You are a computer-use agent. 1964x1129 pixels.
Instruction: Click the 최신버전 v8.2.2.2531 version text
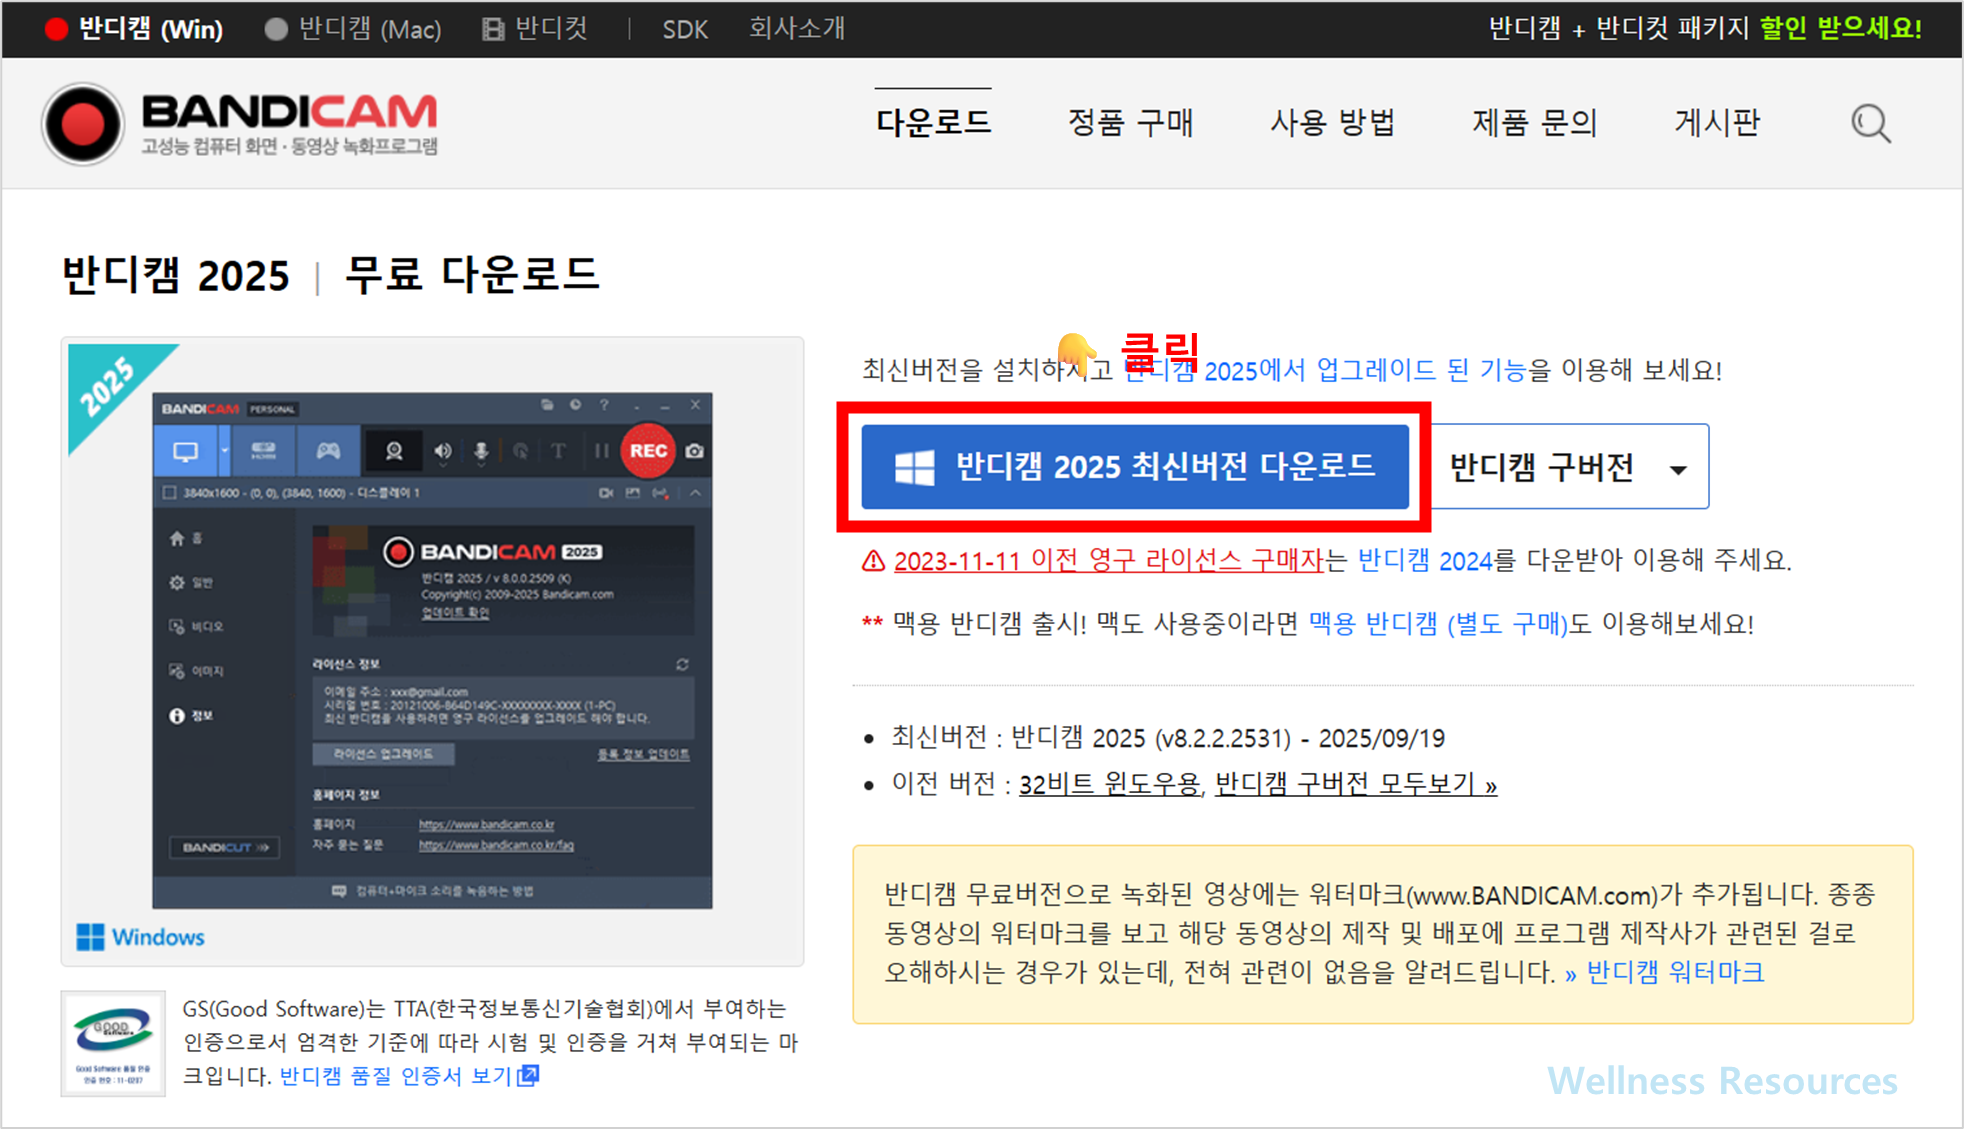pos(1168,738)
